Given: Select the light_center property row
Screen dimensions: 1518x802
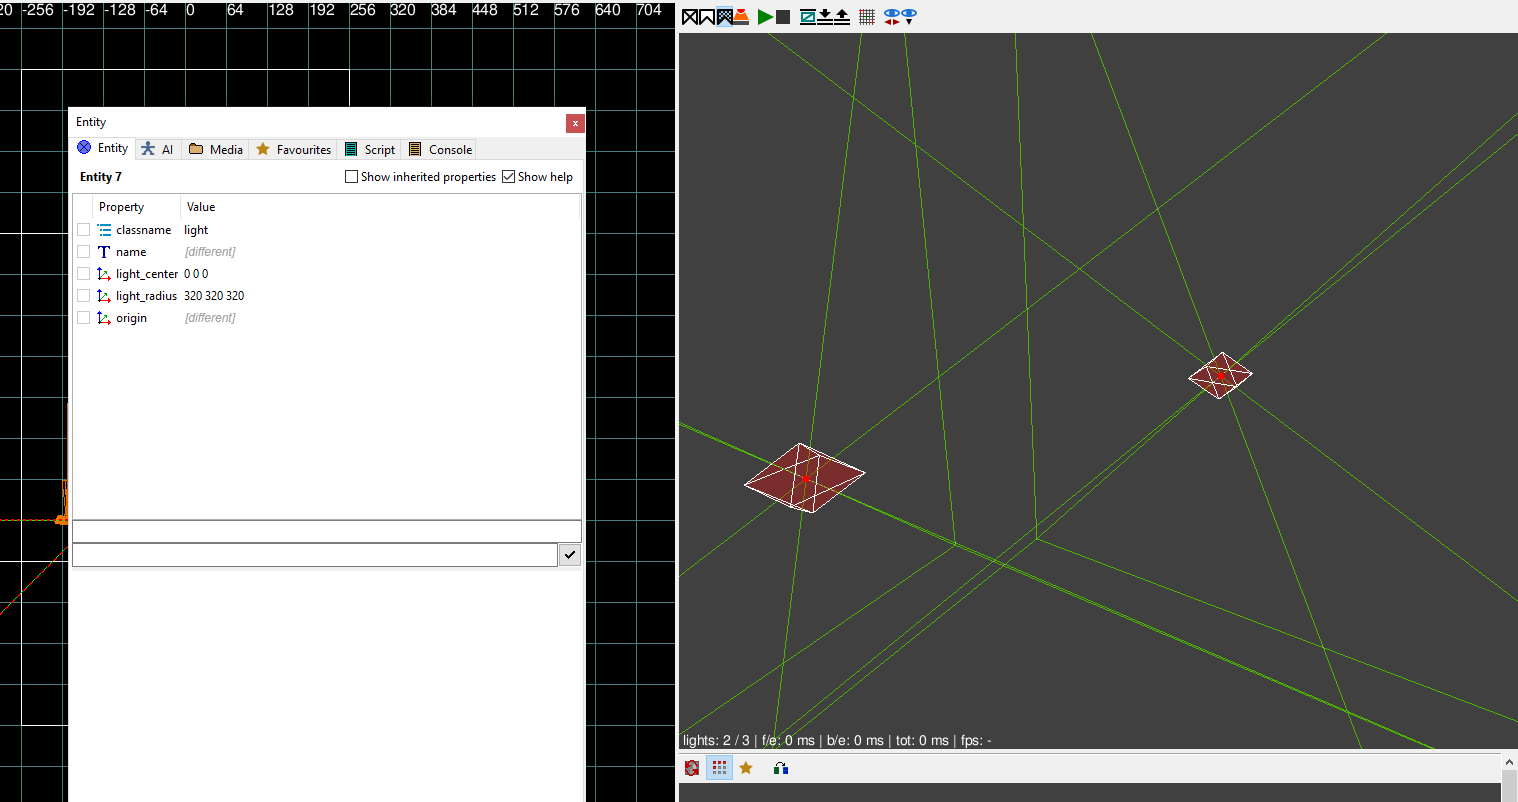Looking at the screenshot, I should click(147, 274).
